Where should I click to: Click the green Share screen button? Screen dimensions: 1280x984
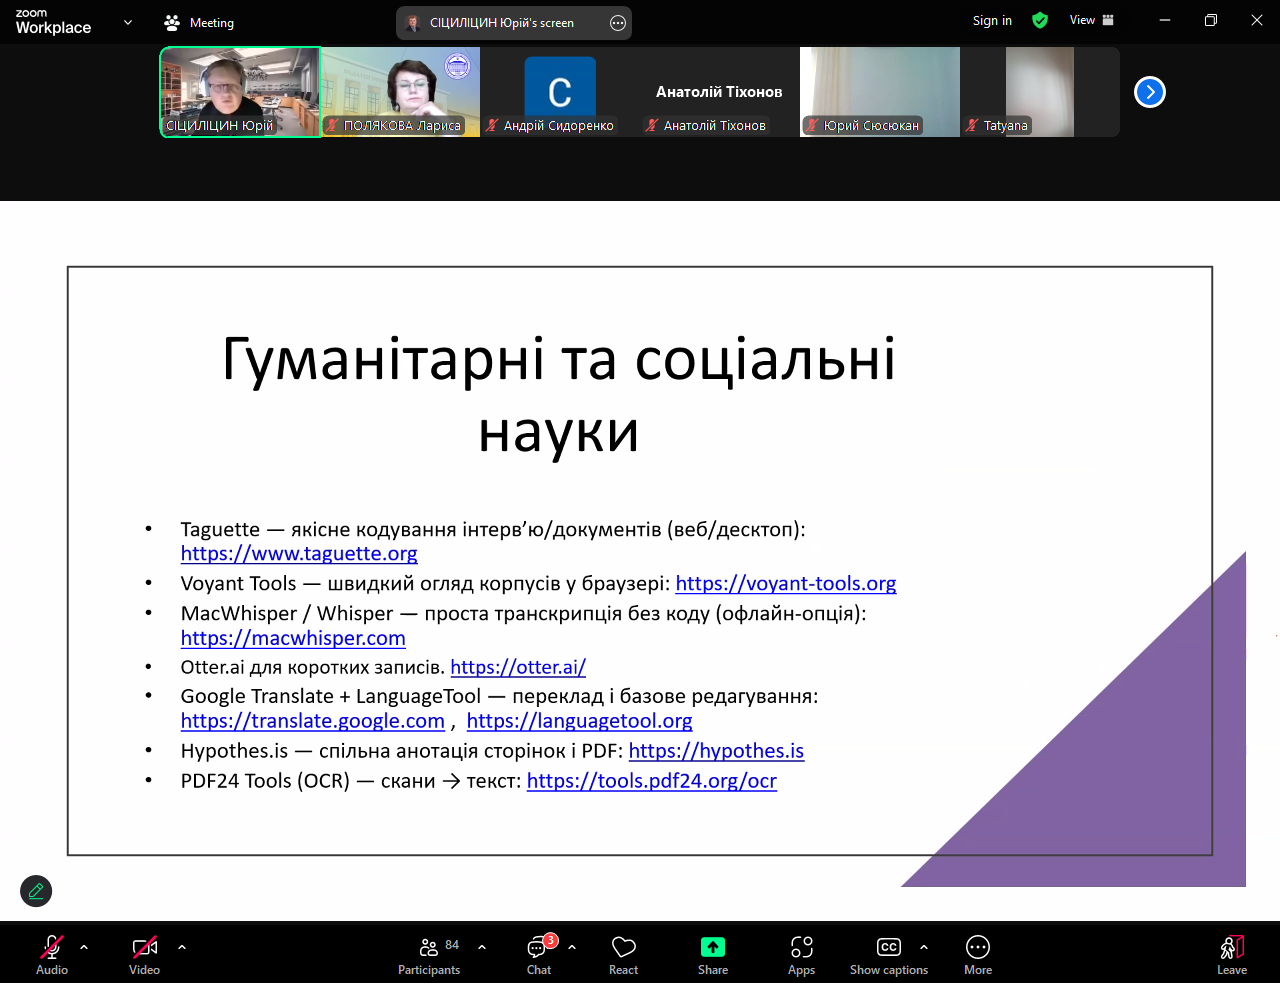[712, 955]
